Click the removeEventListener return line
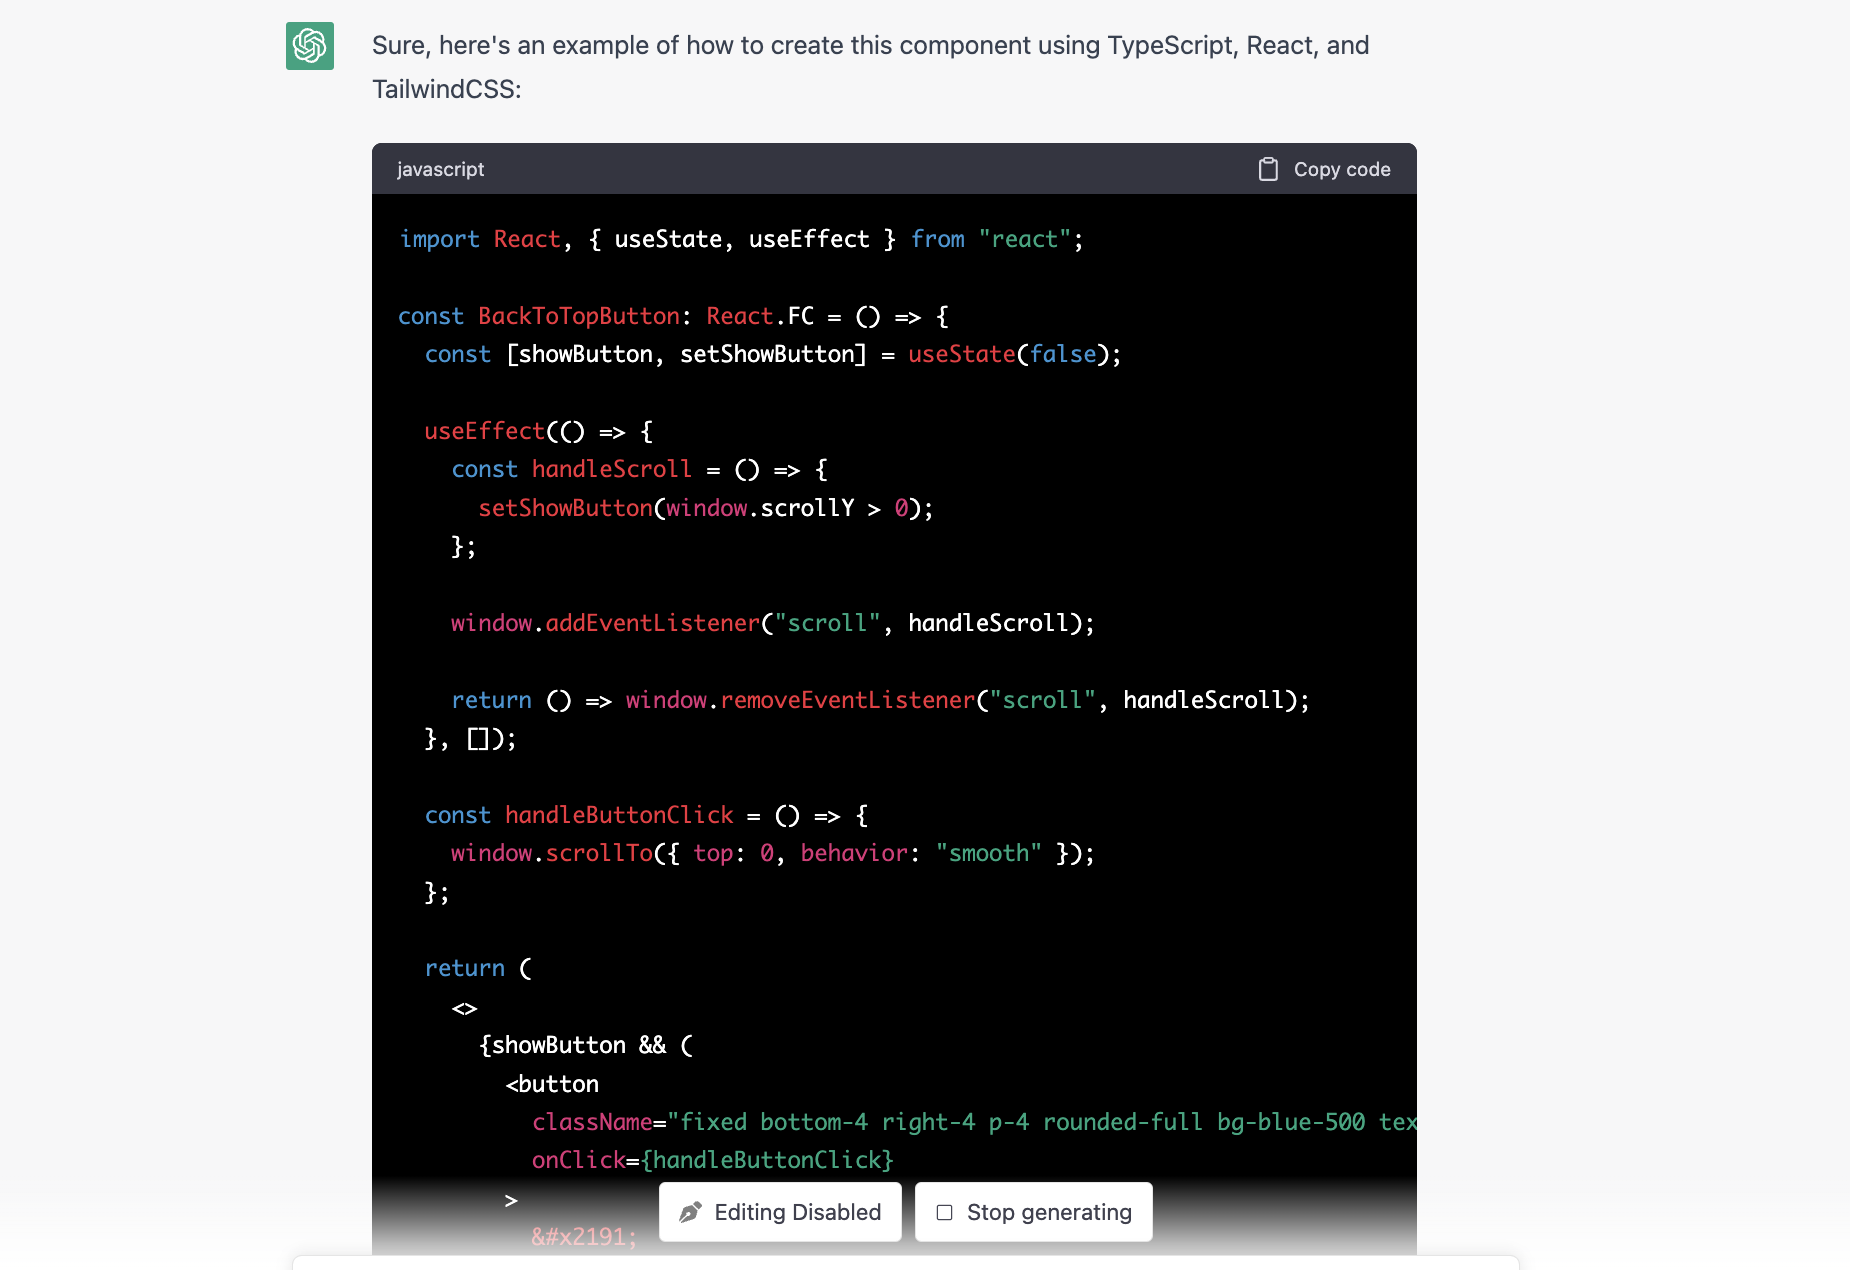This screenshot has width=1850, height=1270. [x=880, y=700]
